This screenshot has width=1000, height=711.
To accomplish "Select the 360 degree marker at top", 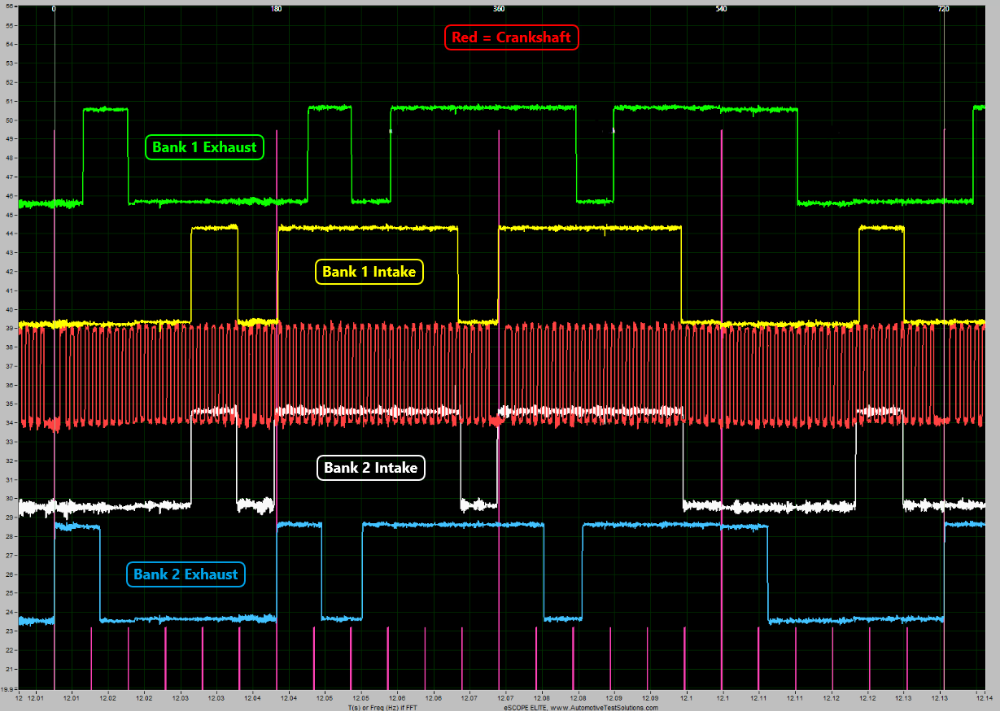I will (x=499, y=8).
